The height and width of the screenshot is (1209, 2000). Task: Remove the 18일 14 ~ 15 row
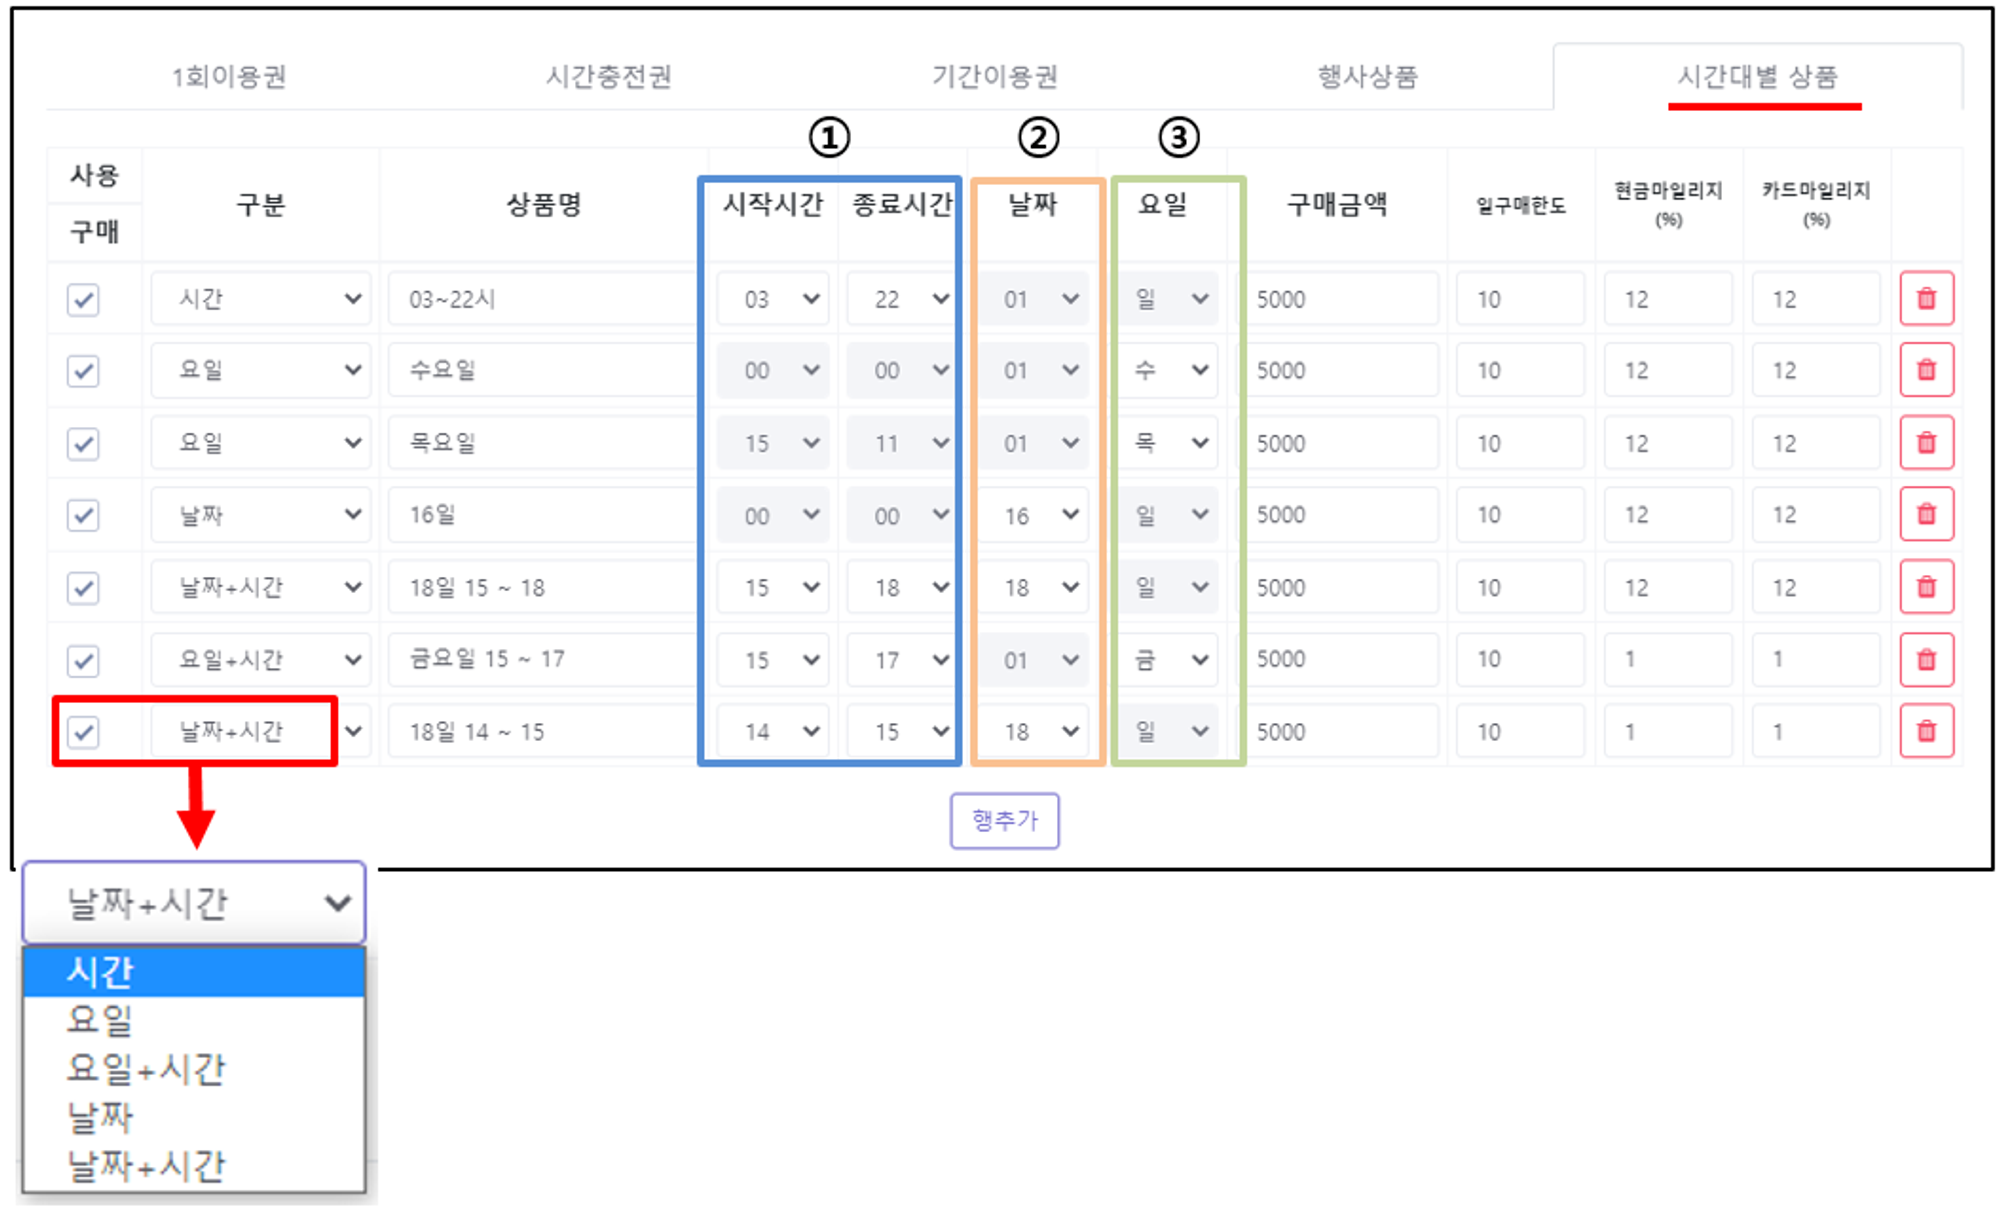pos(1926,732)
